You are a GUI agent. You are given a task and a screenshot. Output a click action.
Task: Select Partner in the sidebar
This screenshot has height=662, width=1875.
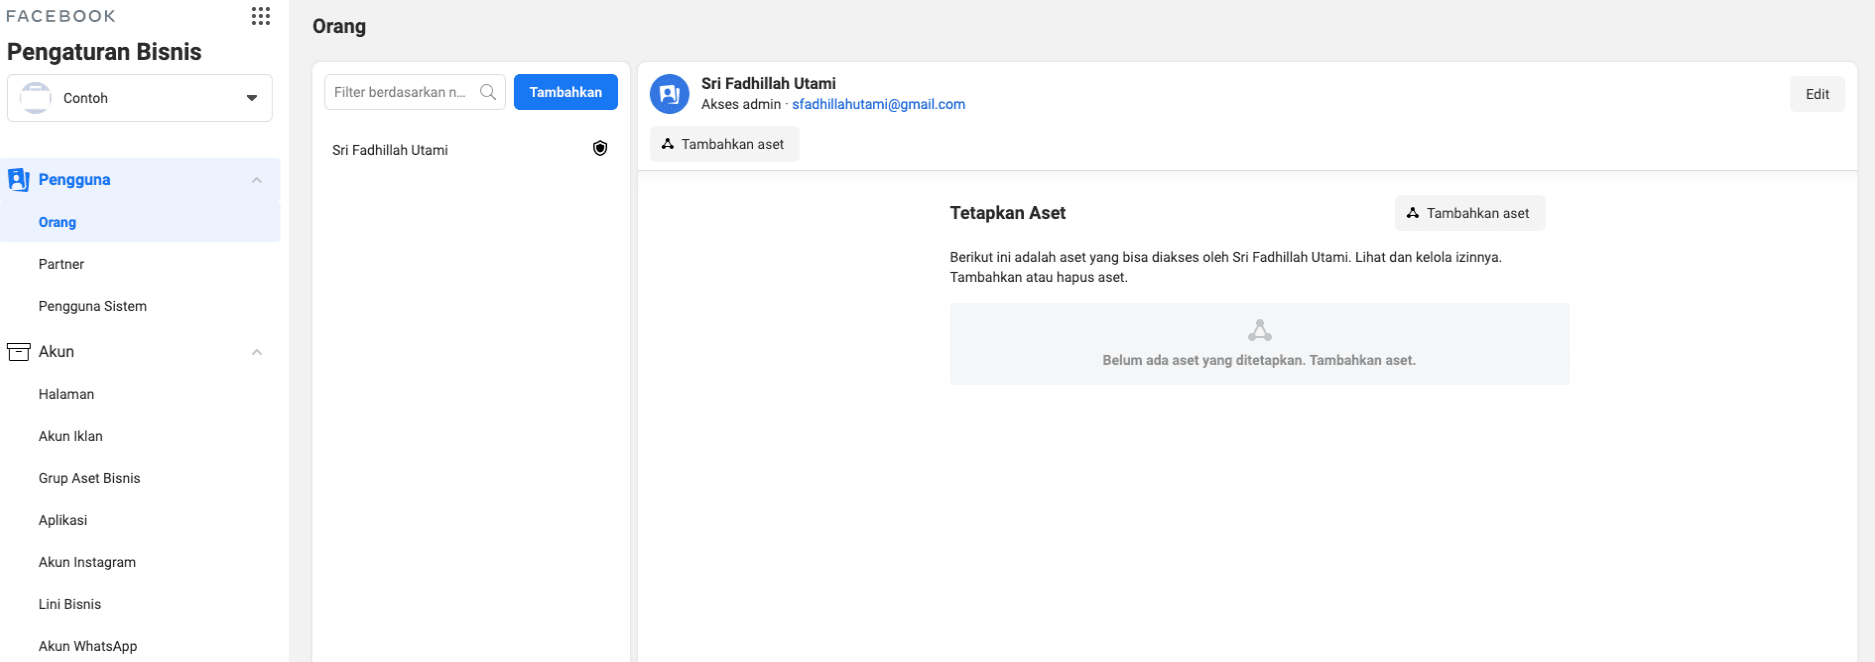tap(61, 264)
